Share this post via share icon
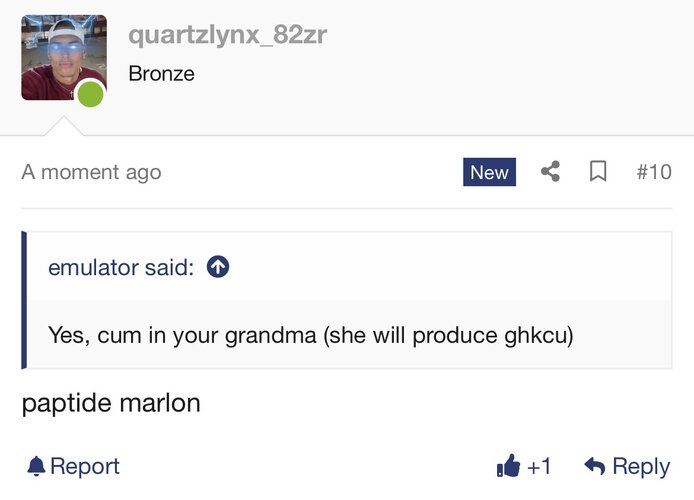Screen dimensions: 694x500 point(551,172)
